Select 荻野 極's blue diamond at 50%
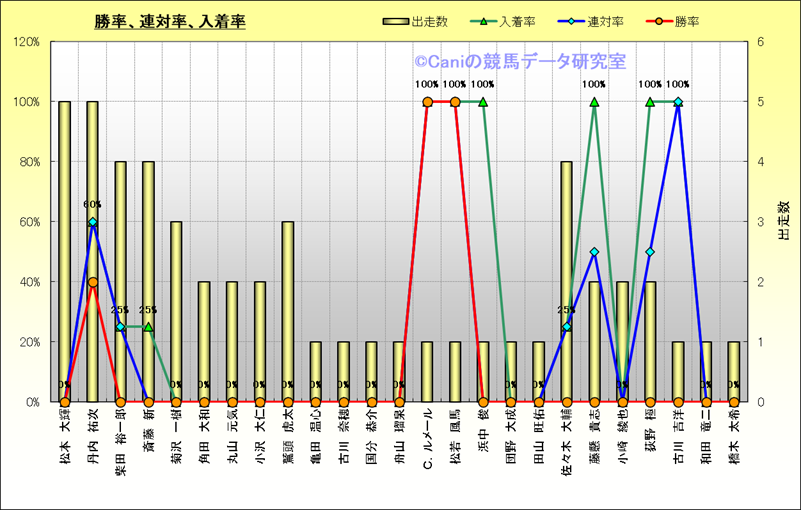801x510 pixels. point(650,252)
